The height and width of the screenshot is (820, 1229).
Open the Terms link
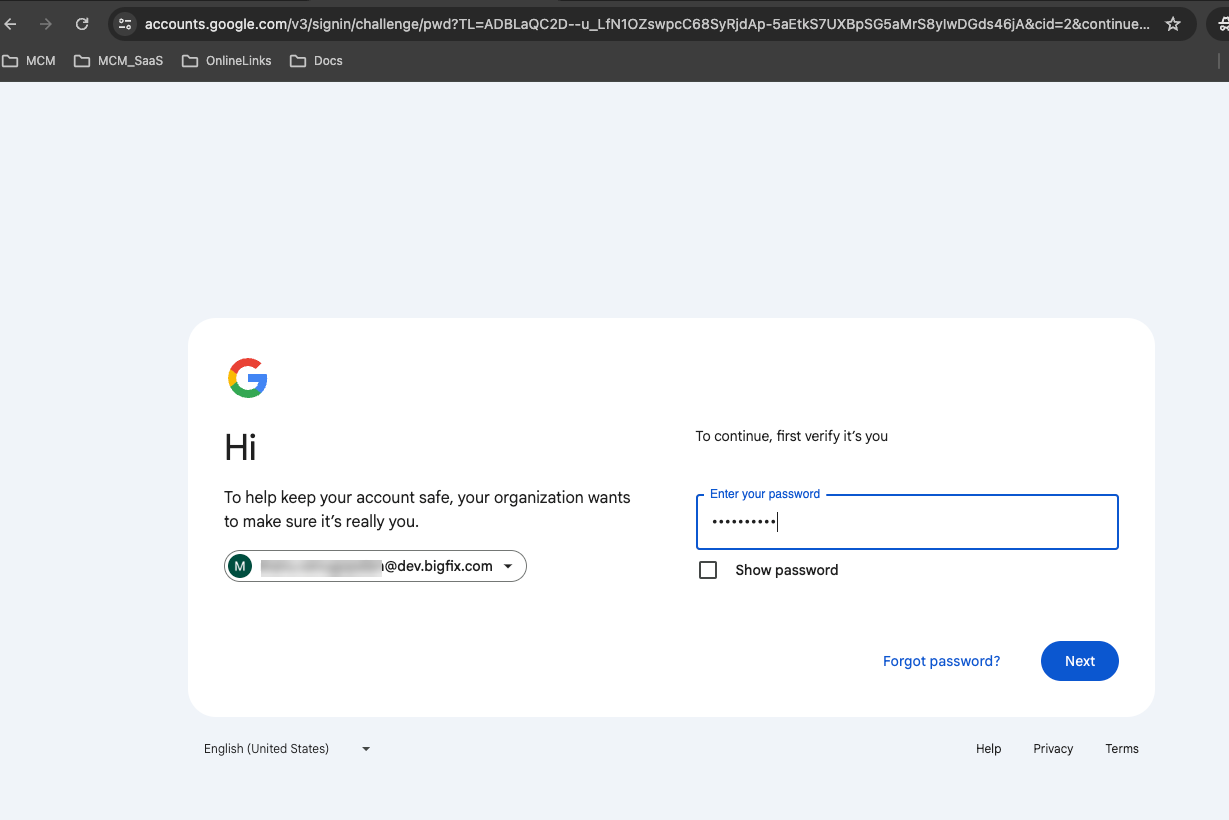coord(1121,749)
